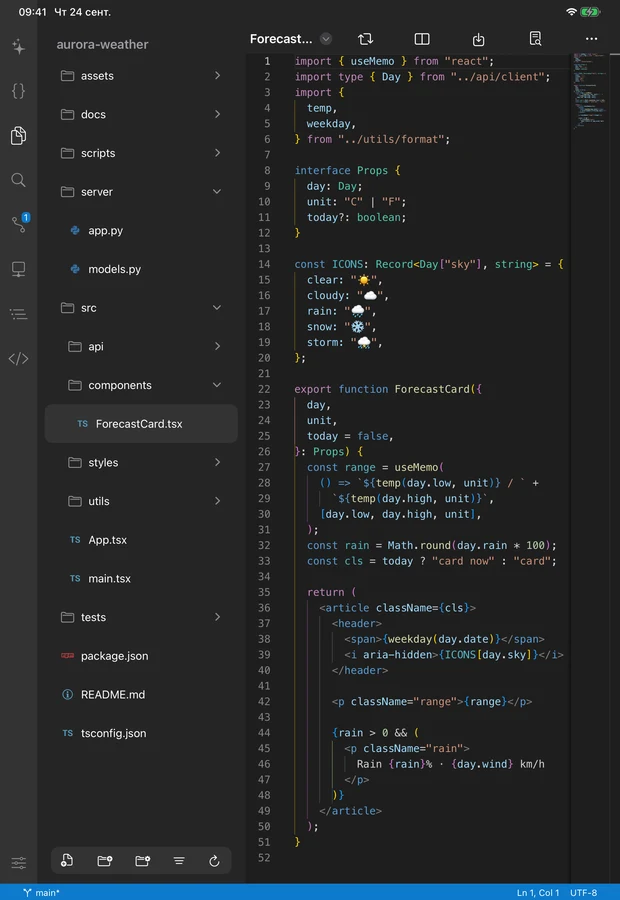
Task: Open the find-in-document icon
Action: tap(535, 38)
